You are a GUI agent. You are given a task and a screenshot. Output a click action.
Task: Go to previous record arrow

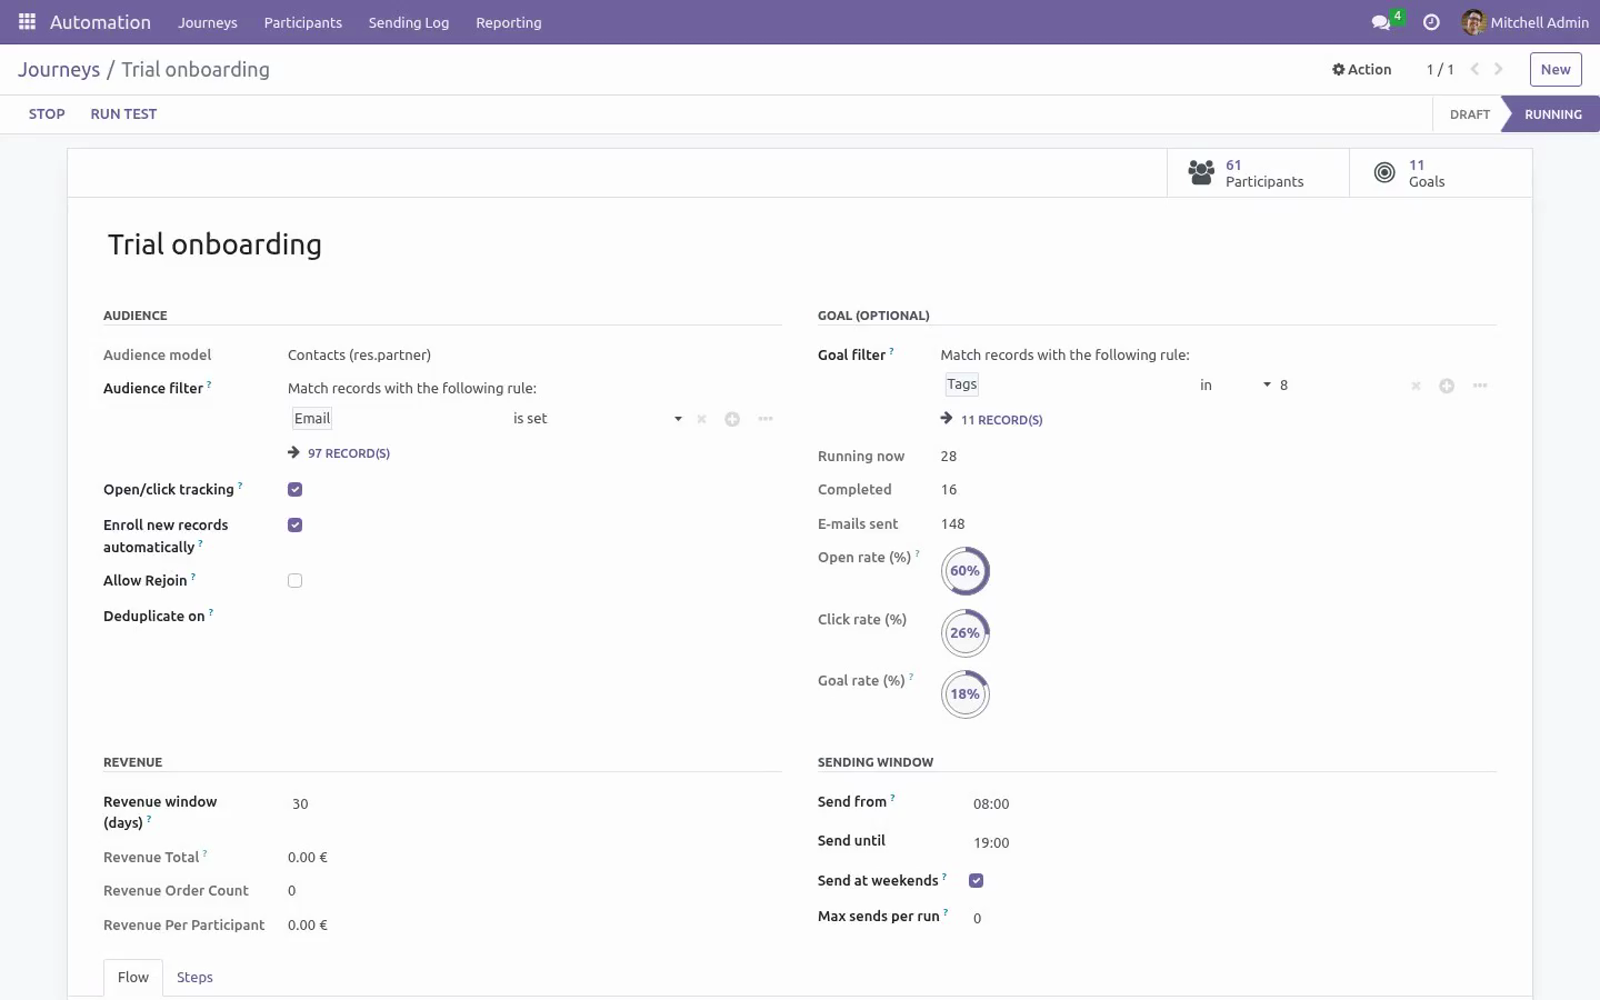tap(1474, 69)
